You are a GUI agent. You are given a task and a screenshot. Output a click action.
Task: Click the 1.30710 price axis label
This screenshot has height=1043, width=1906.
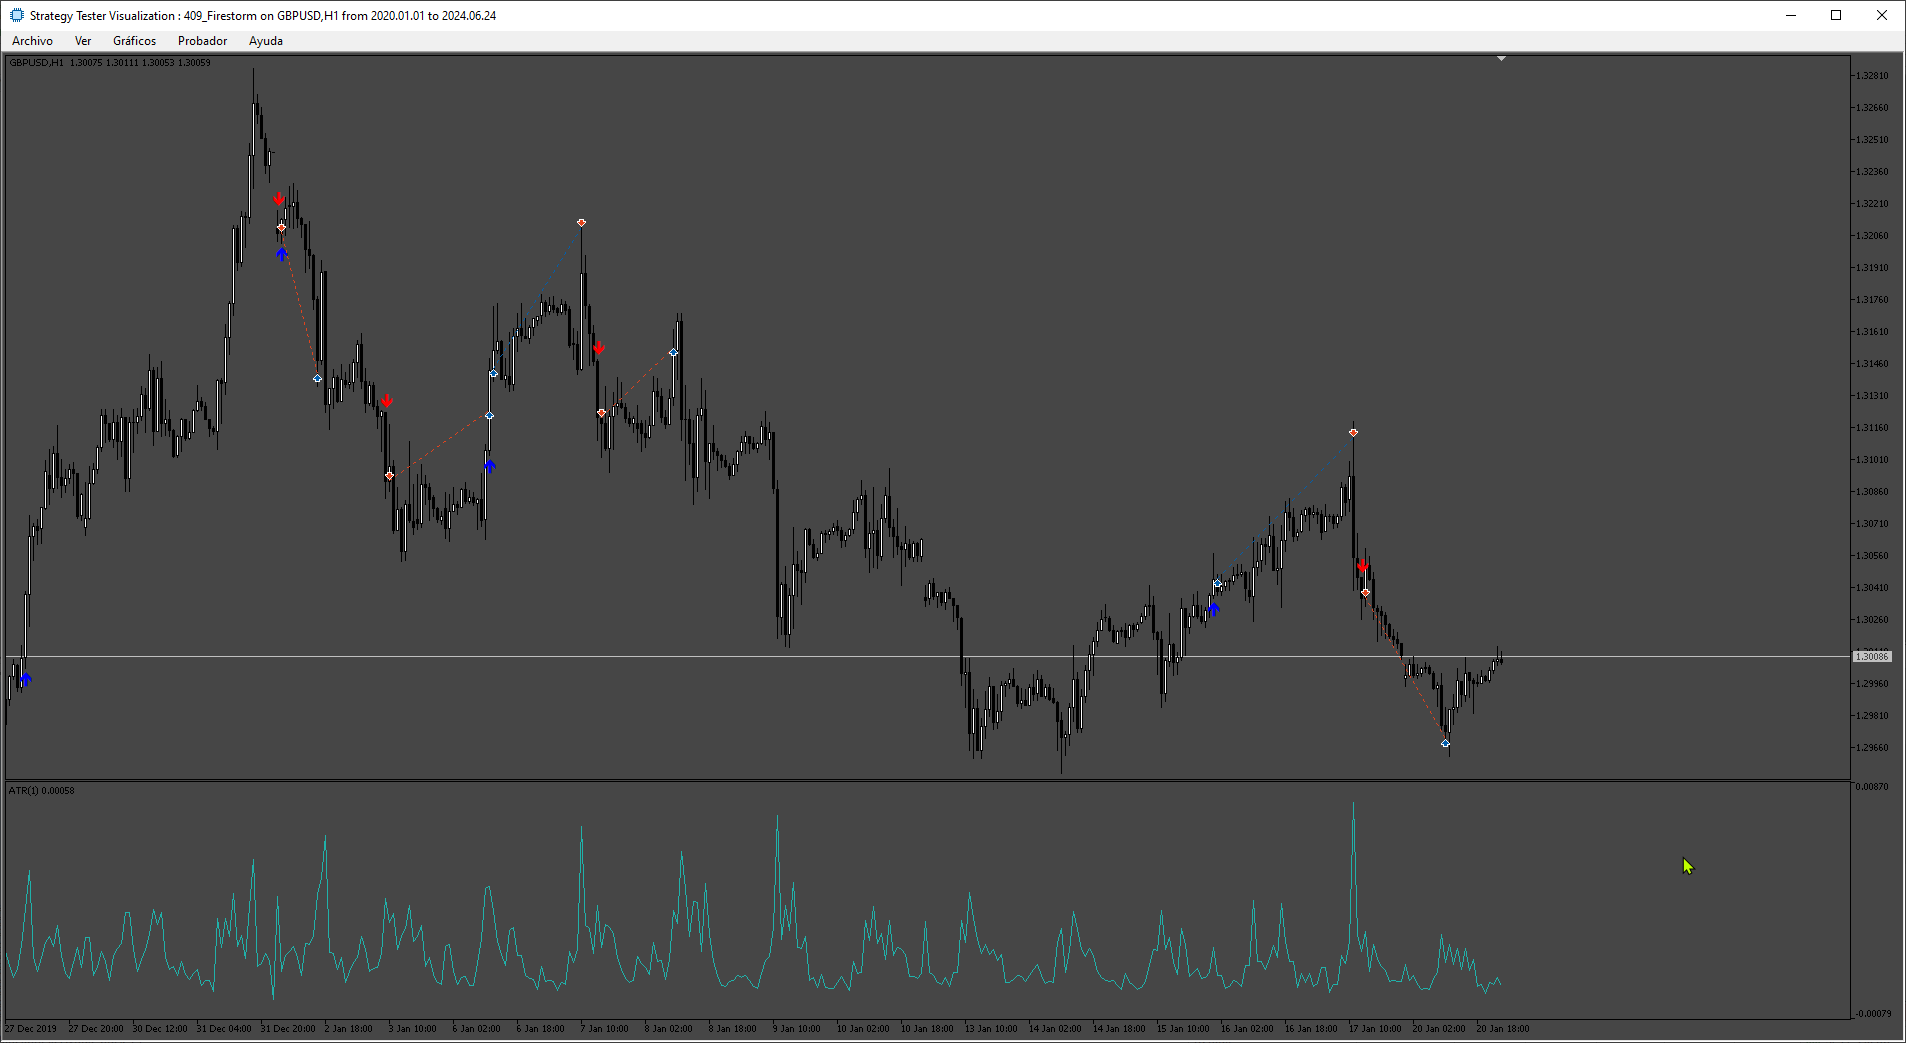coord(1872,524)
